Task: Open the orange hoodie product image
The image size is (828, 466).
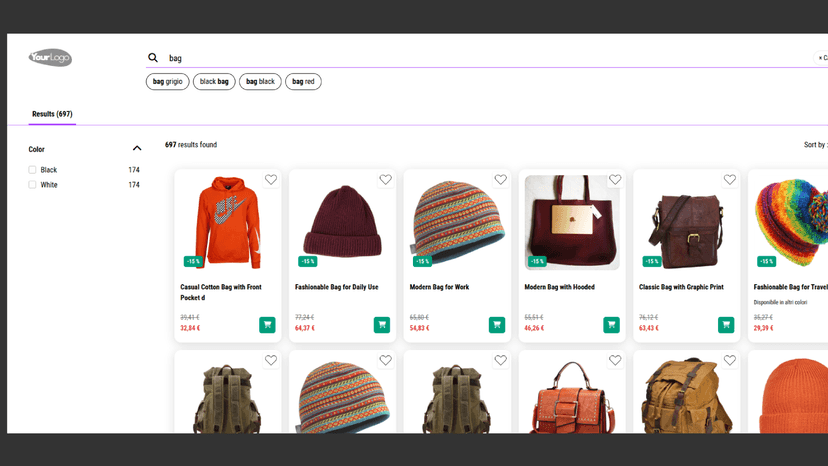Action: (228, 222)
